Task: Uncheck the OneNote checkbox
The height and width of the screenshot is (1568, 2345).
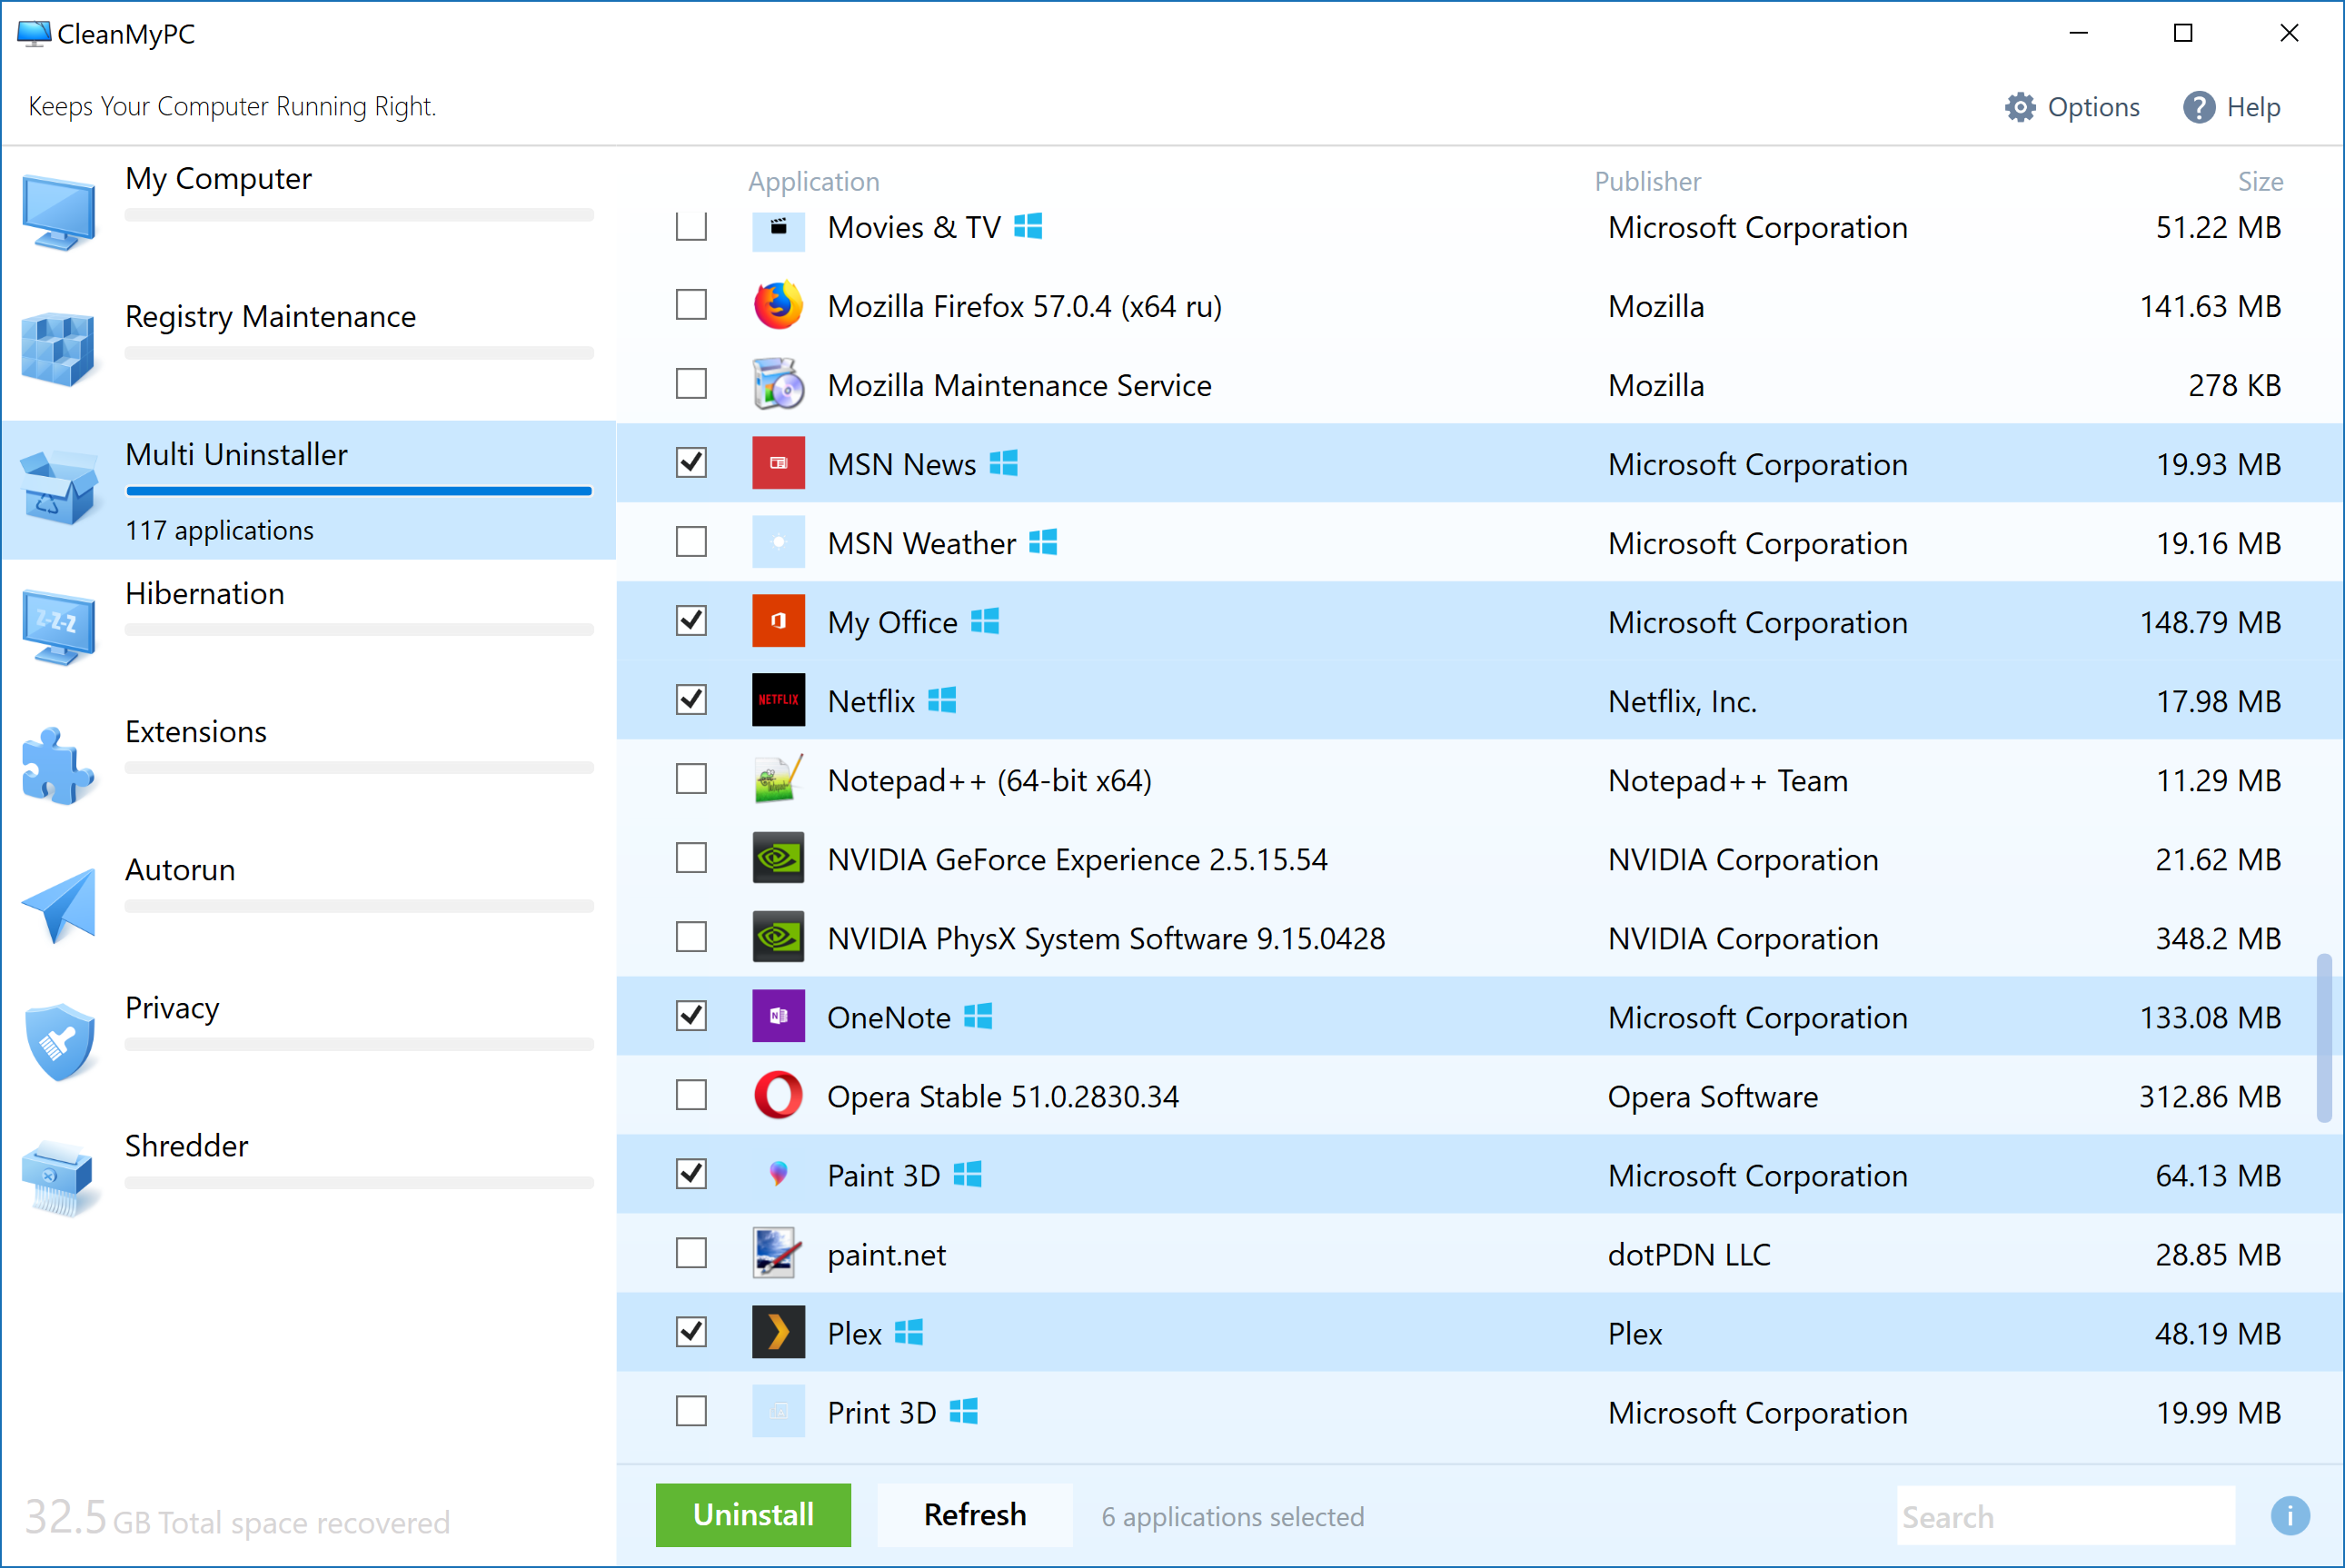Action: coord(691,1016)
